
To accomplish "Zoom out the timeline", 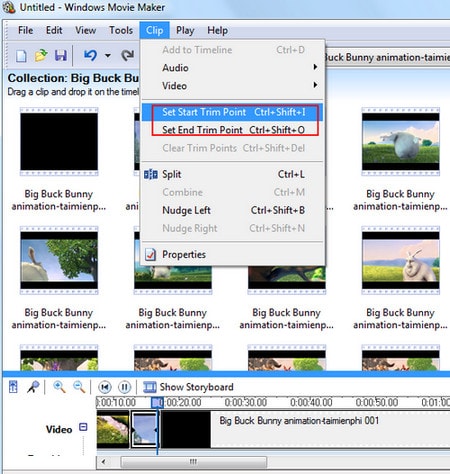I will click(79, 387).
